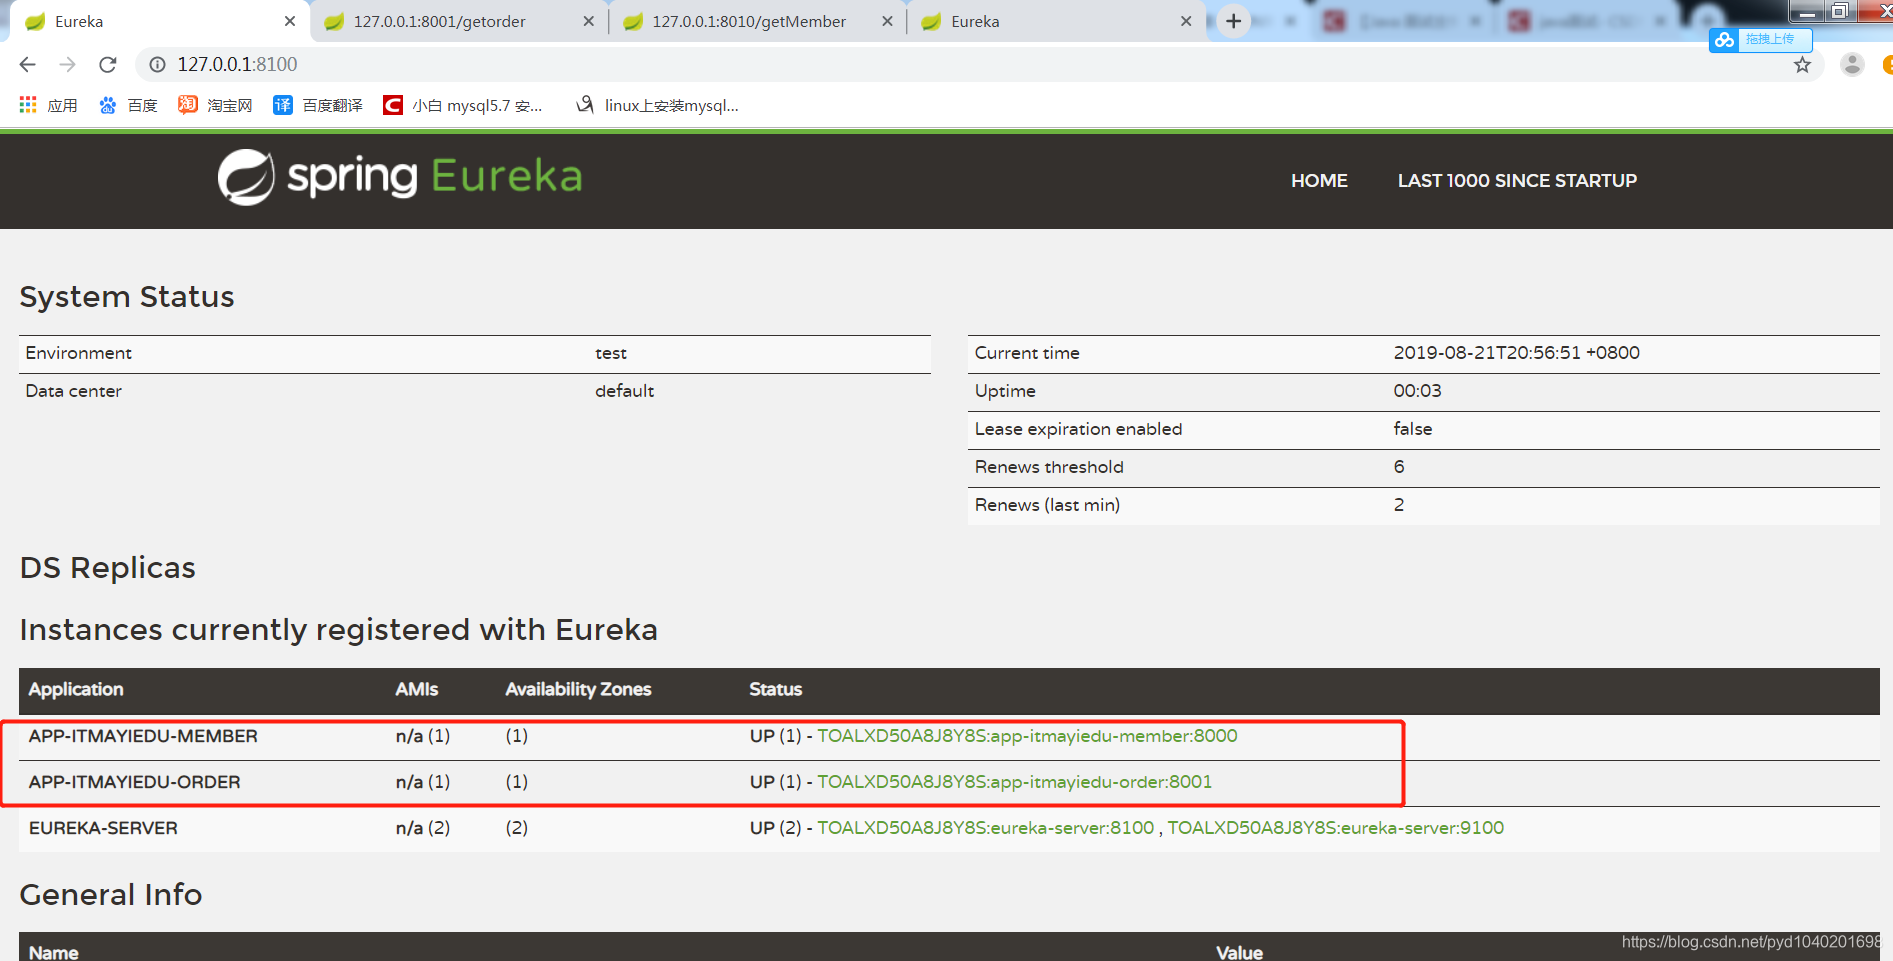The image size is (1893, 961).
Task: Click the Data center value default
Action: pyautogui.click(x=624, y=391)
